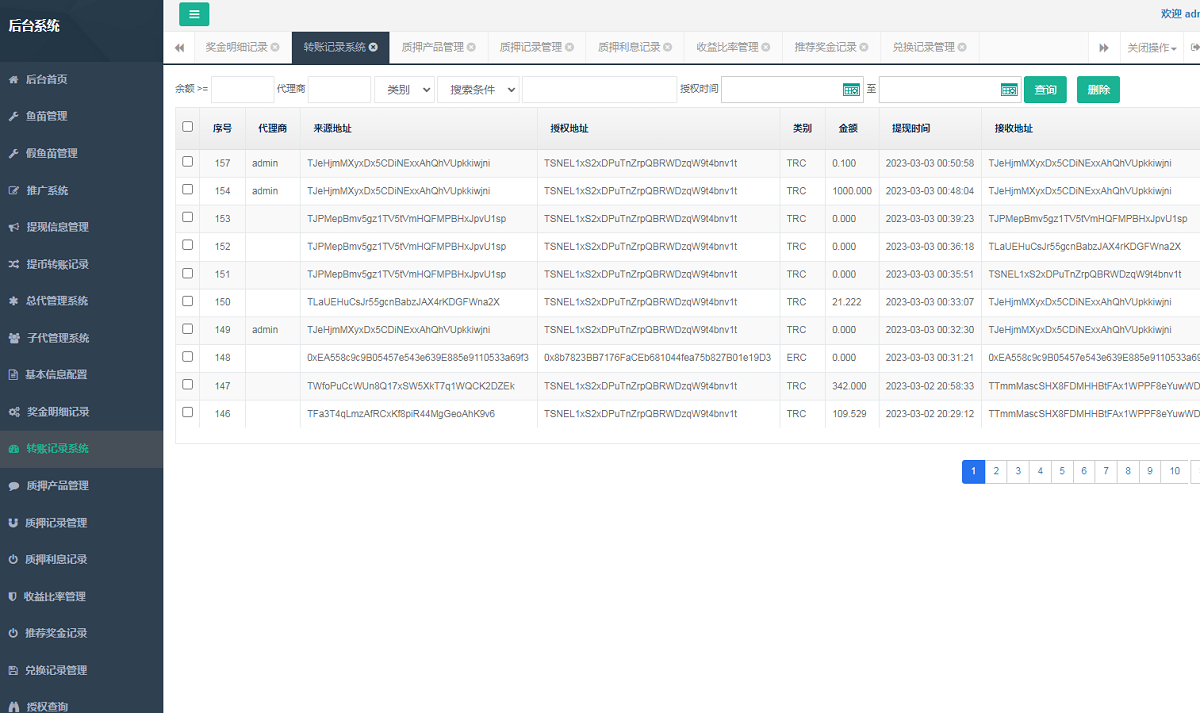The width and height of the screenshot is (1200, 713).
Task: Switch to the 奖金明细记录 tab
Action: (236, 47)
